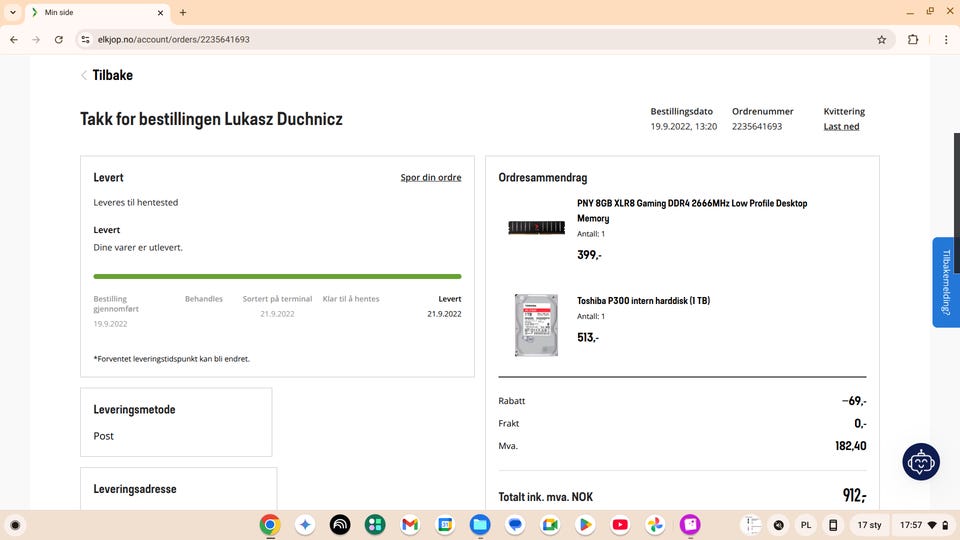Image resolution: width=960 pixels, height=540 pixels.
Task: Open Google Photos from the shelf
Action: tap(655, 525)
